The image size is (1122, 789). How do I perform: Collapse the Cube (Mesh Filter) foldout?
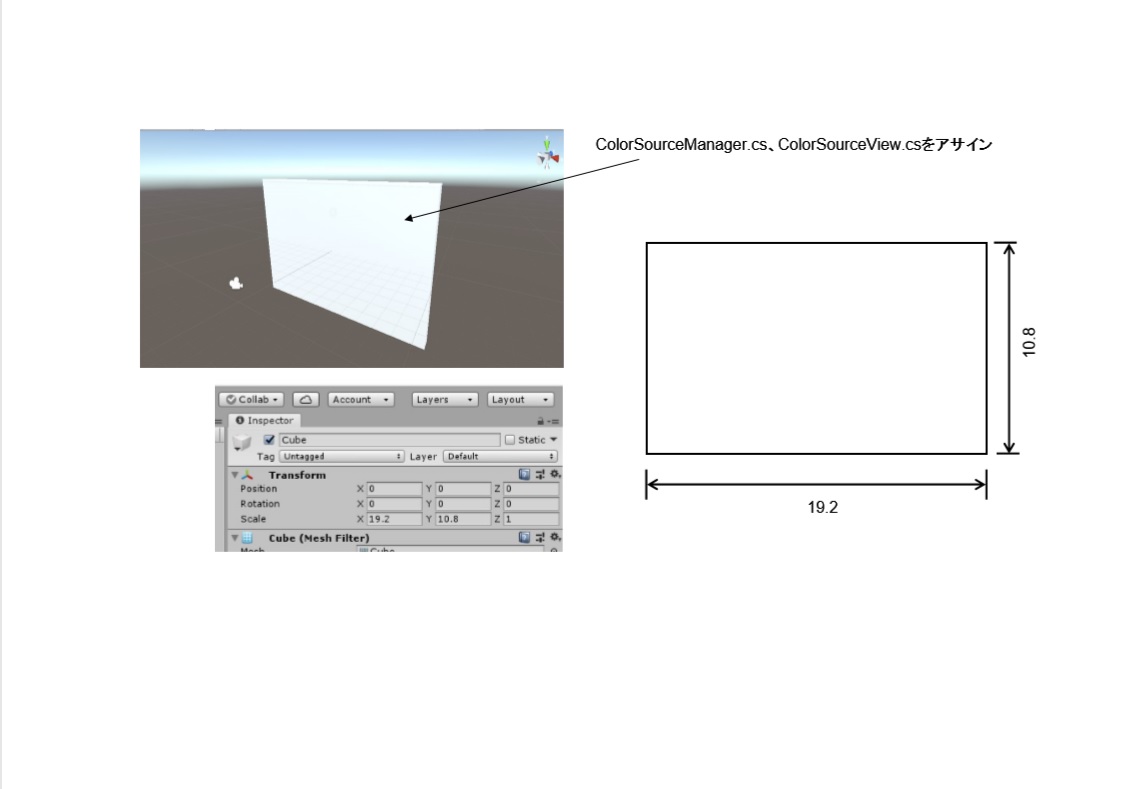[x=235, y=537]
